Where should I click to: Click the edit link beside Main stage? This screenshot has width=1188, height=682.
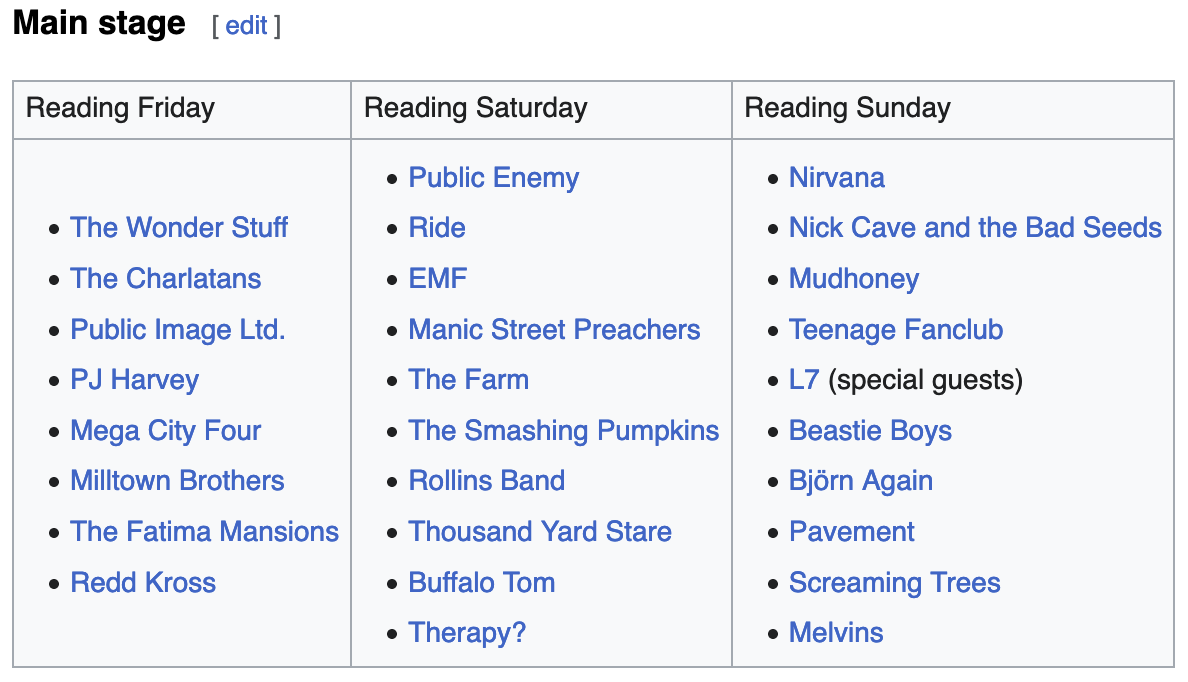246,26
